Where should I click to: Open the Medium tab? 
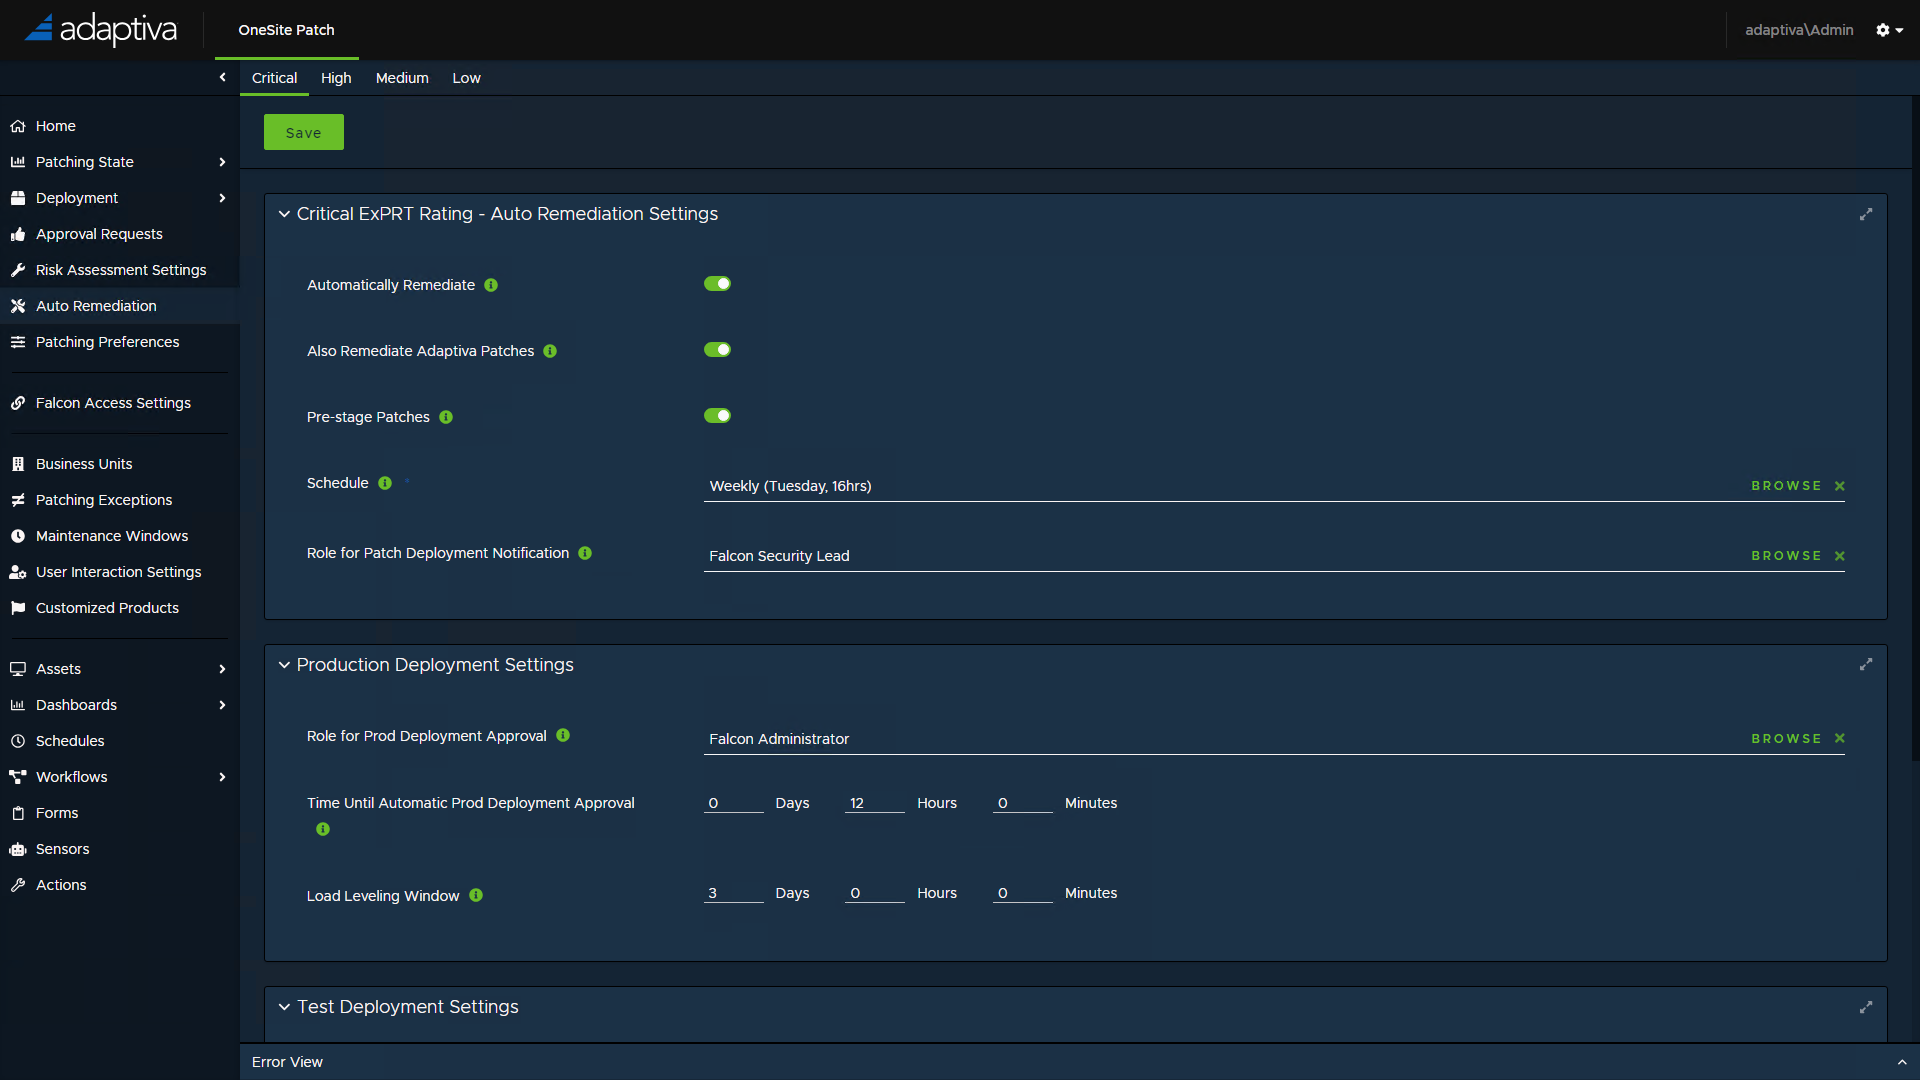[x=402, y=78]
